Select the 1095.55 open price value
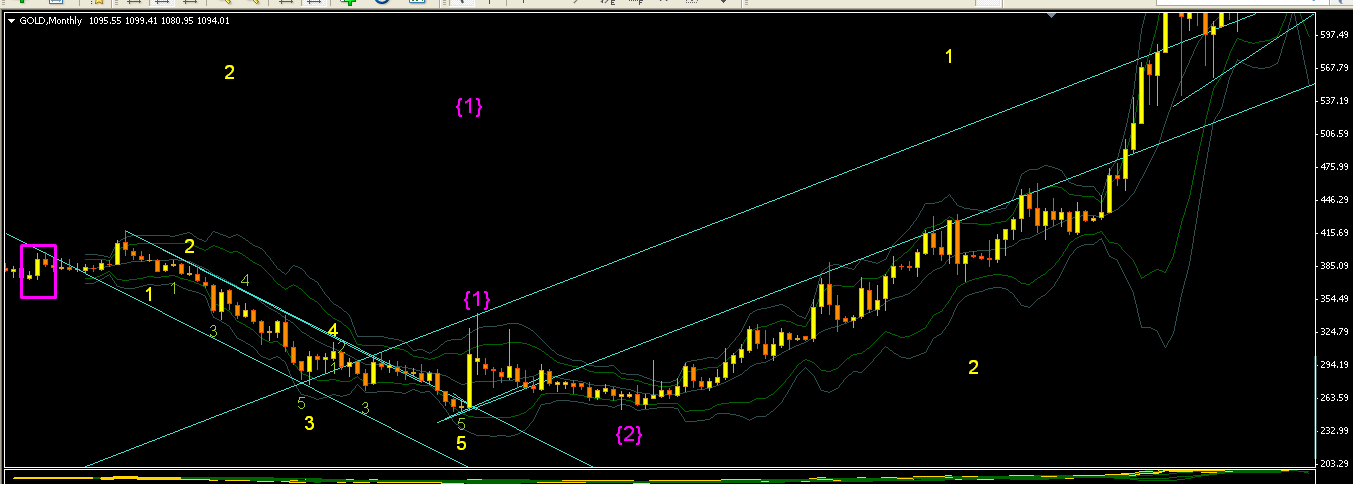1353x484 pixels. (x=107, y=20)
